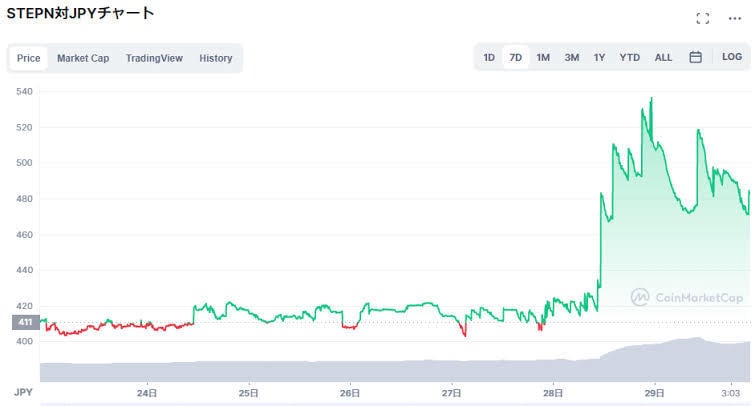Click the 3:03 time label
This screenshot has width=755, height=406.
[x=730, y=393]
